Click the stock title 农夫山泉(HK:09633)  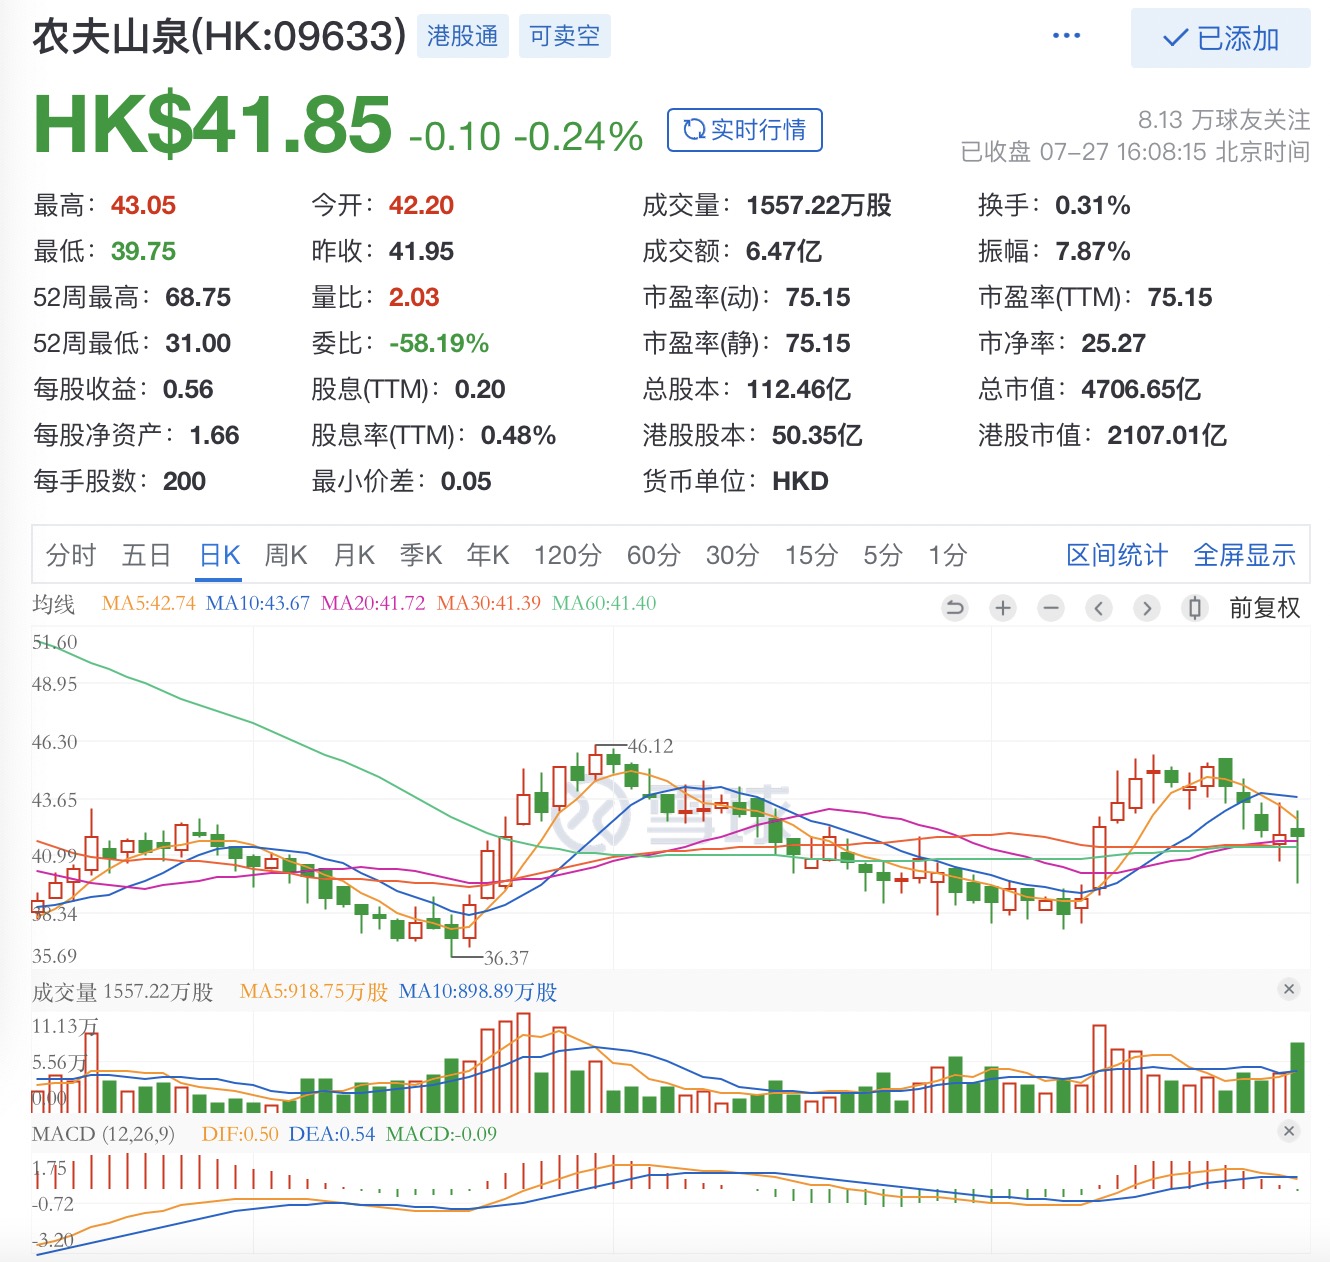point(220,37)
